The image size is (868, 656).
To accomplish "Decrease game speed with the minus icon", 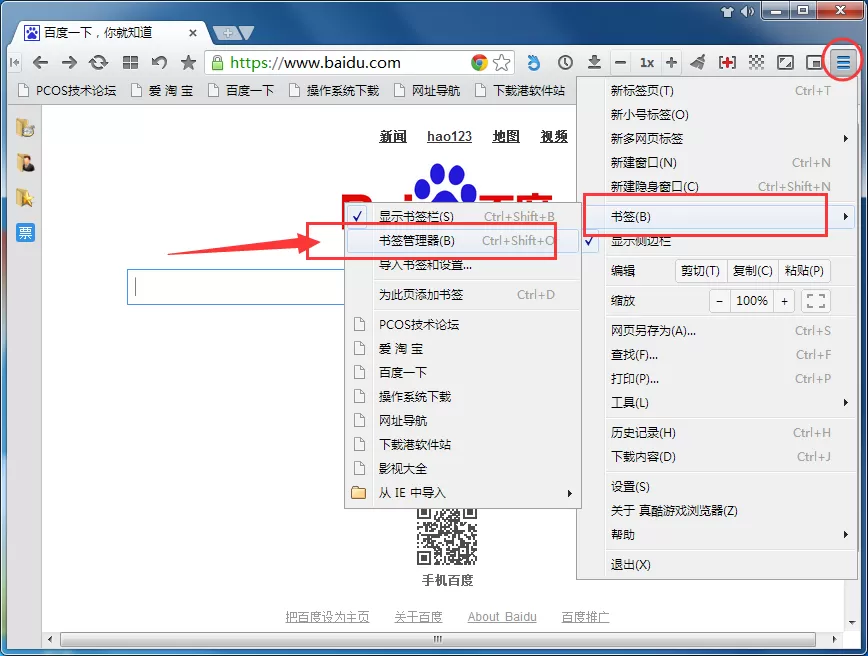I will 621,63.
